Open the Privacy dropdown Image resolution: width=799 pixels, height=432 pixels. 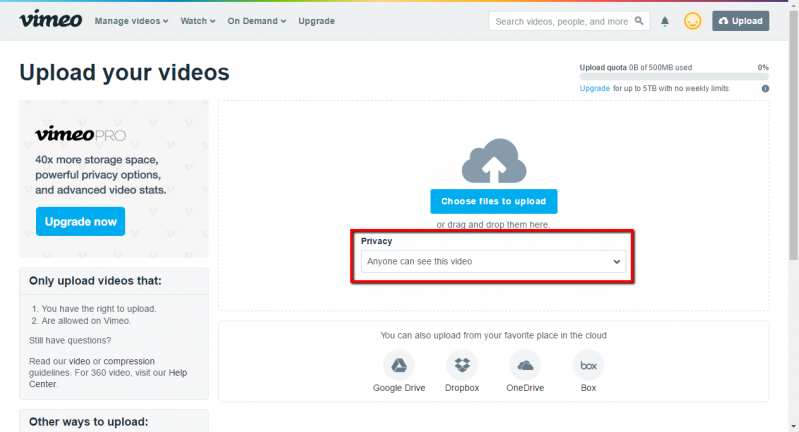[493, 261]
